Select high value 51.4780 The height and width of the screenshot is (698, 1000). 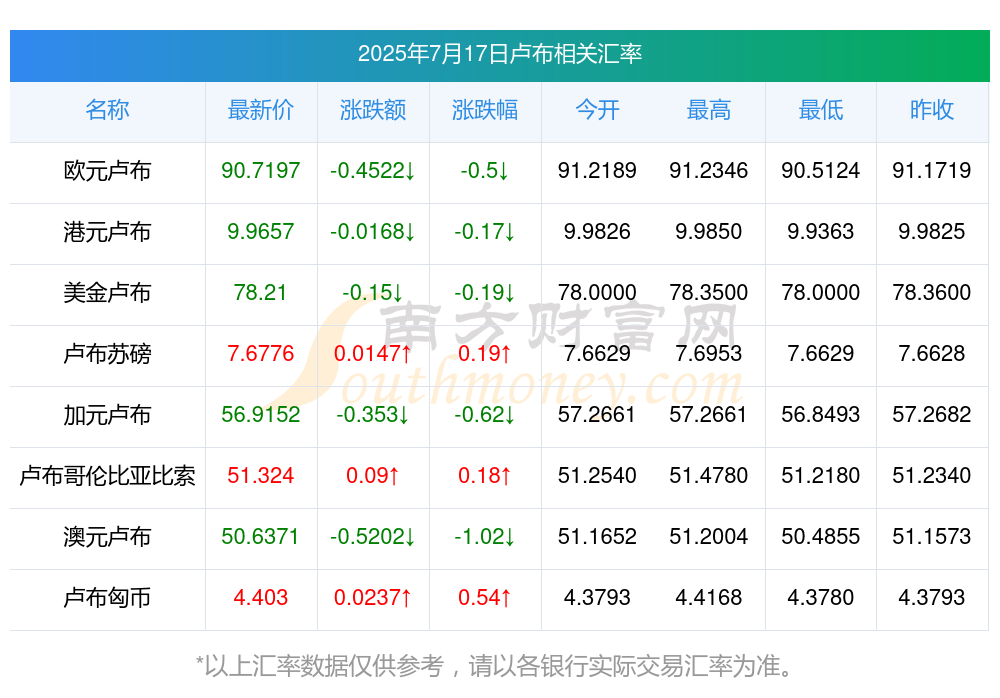(x=709, y=475)
